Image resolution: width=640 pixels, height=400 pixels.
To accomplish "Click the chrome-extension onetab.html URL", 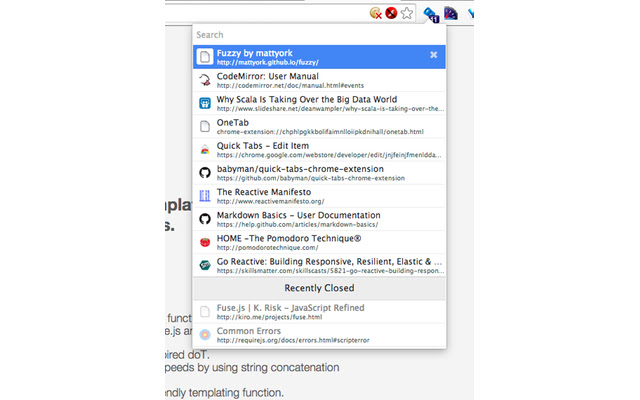I will tap(320, 132).
